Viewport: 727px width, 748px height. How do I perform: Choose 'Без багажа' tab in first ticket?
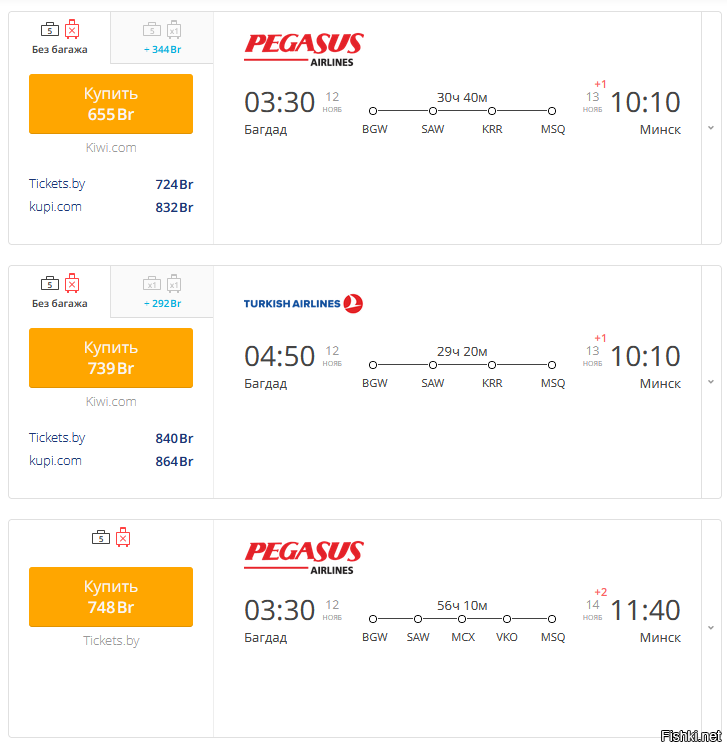(x=60, y=38)
